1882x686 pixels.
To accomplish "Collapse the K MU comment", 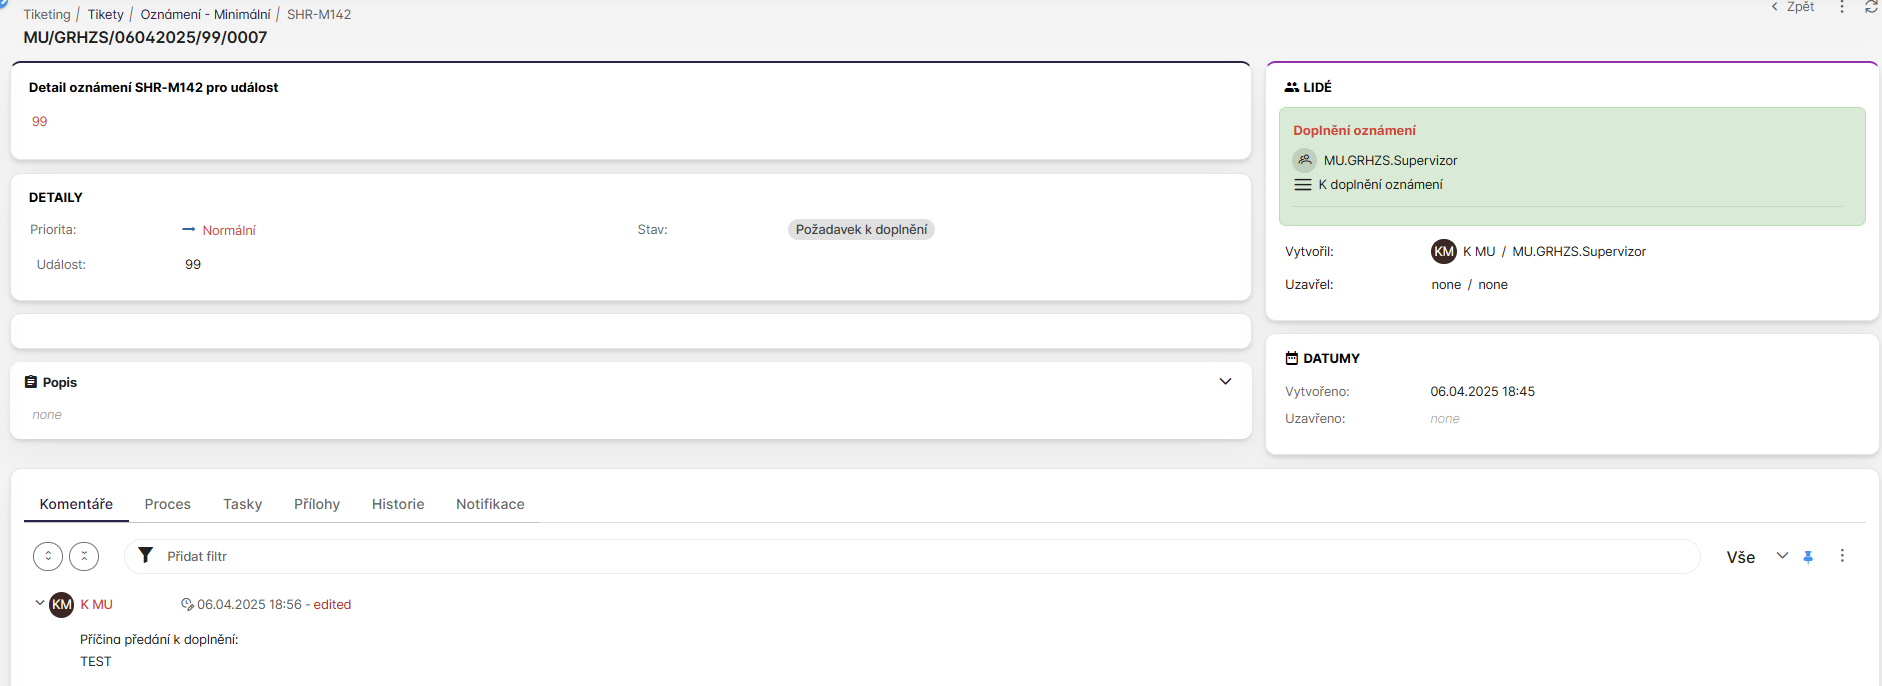I will [39, 603].
